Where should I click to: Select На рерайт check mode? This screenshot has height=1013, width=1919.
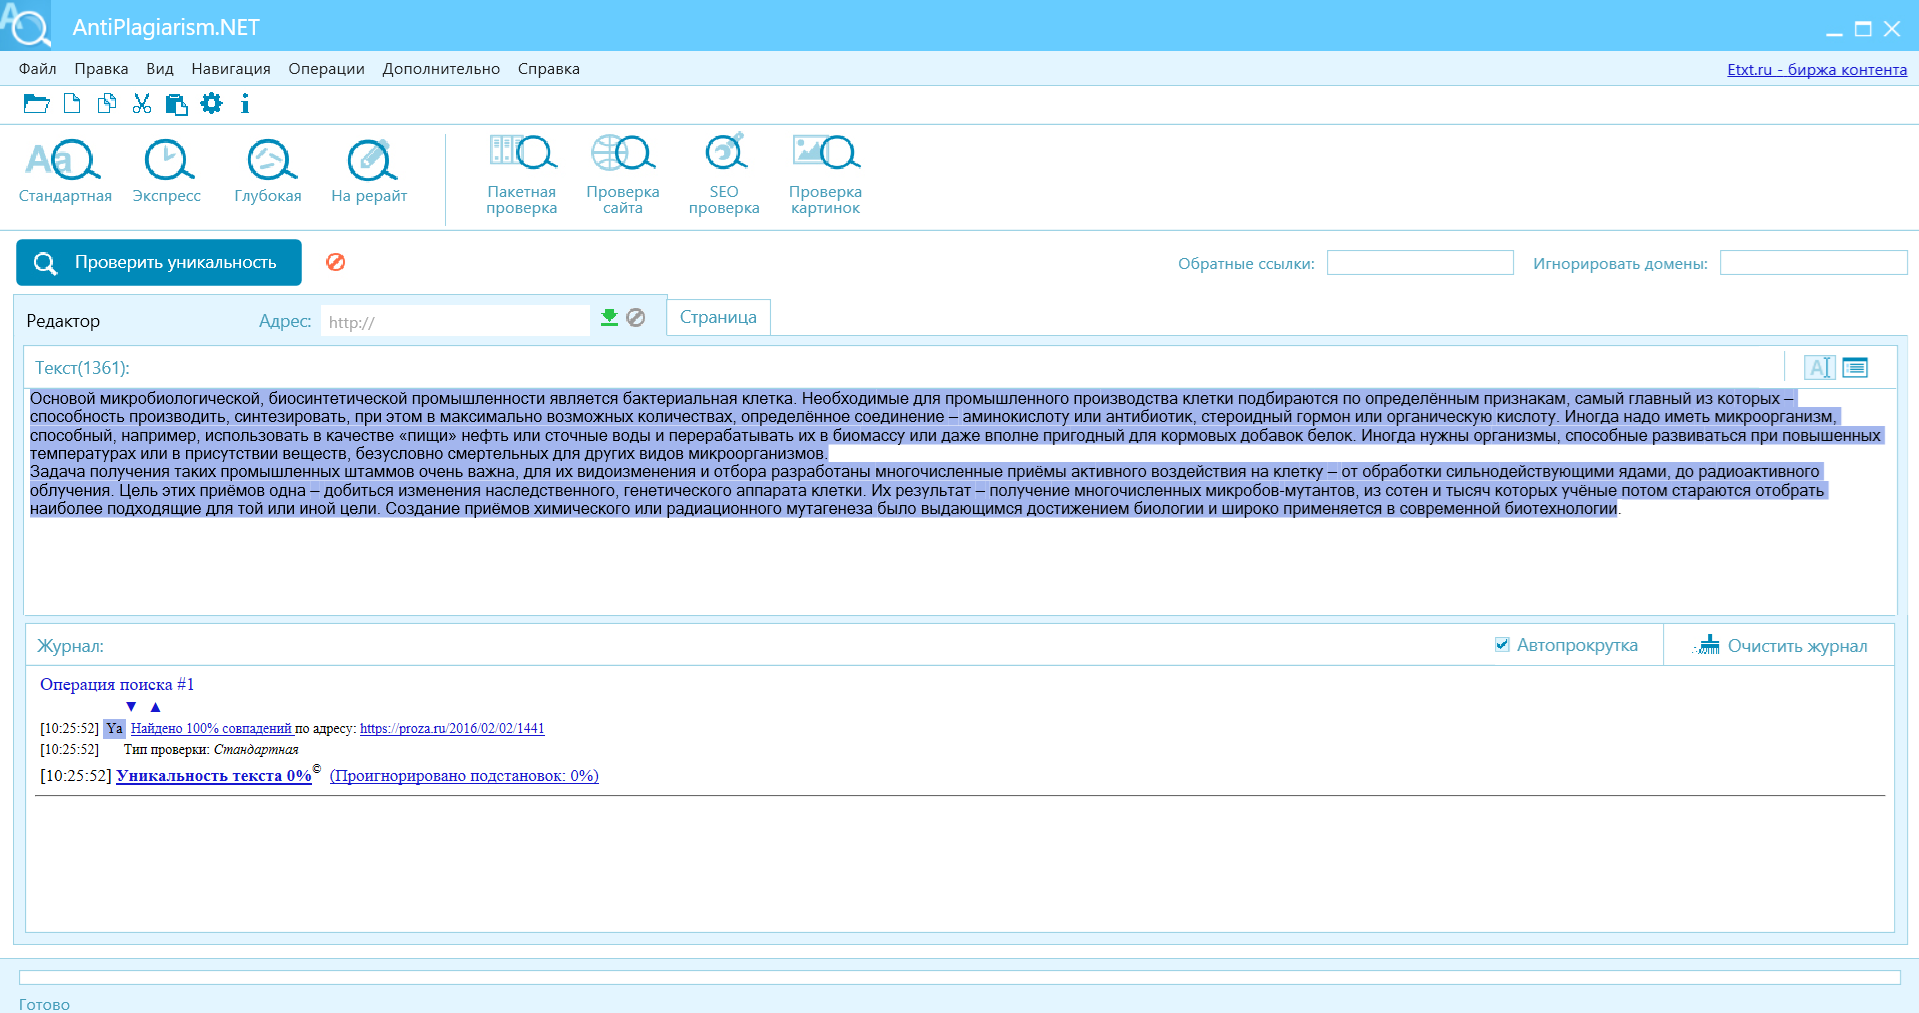pyautogui.click(x=369, y=171)
